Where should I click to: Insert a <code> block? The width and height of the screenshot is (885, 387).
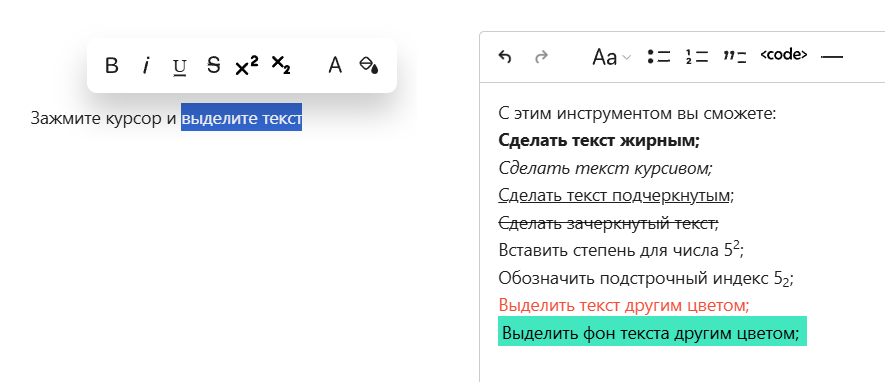pos(784,55)
